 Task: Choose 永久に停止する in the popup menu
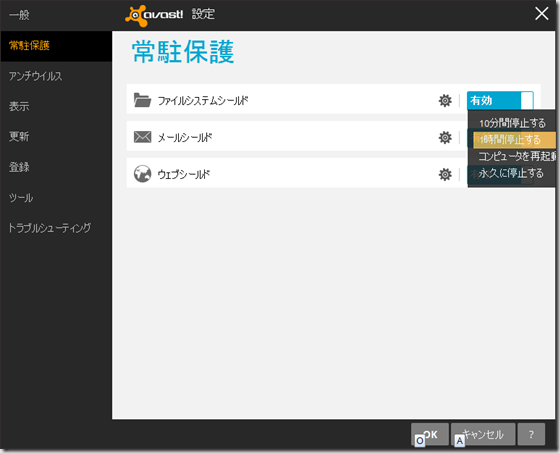tap(512, 173)
